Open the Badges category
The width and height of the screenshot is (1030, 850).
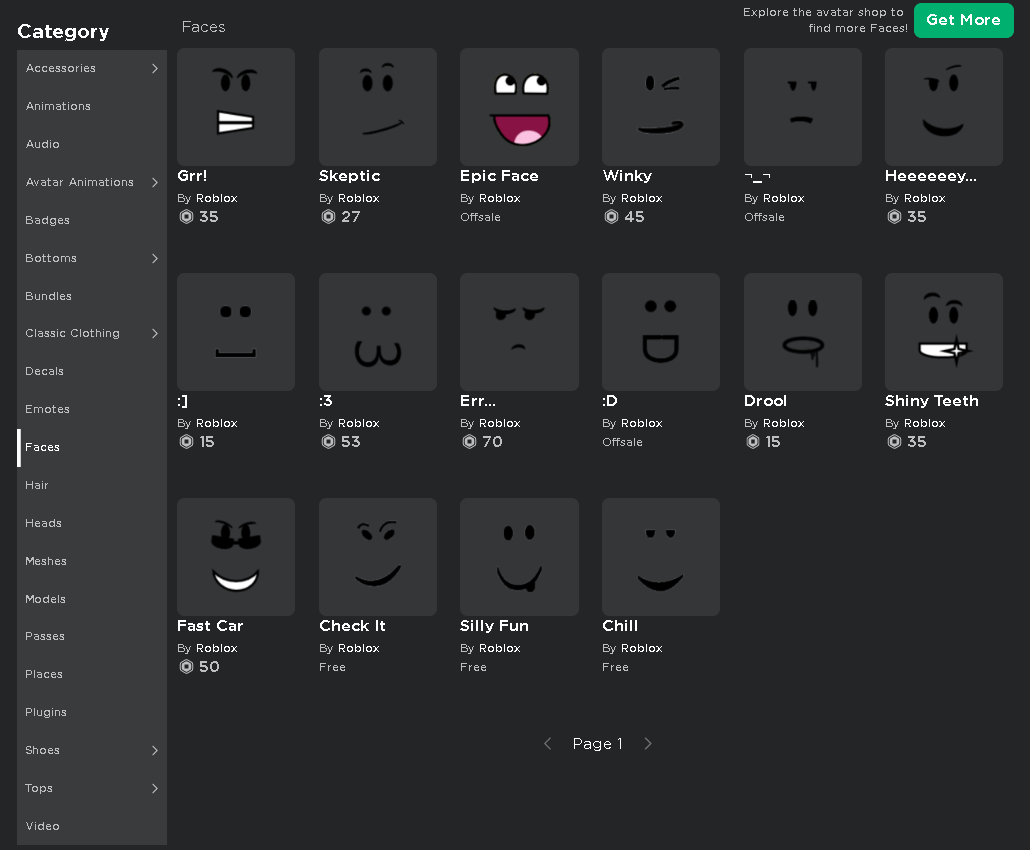coord(92,220)
